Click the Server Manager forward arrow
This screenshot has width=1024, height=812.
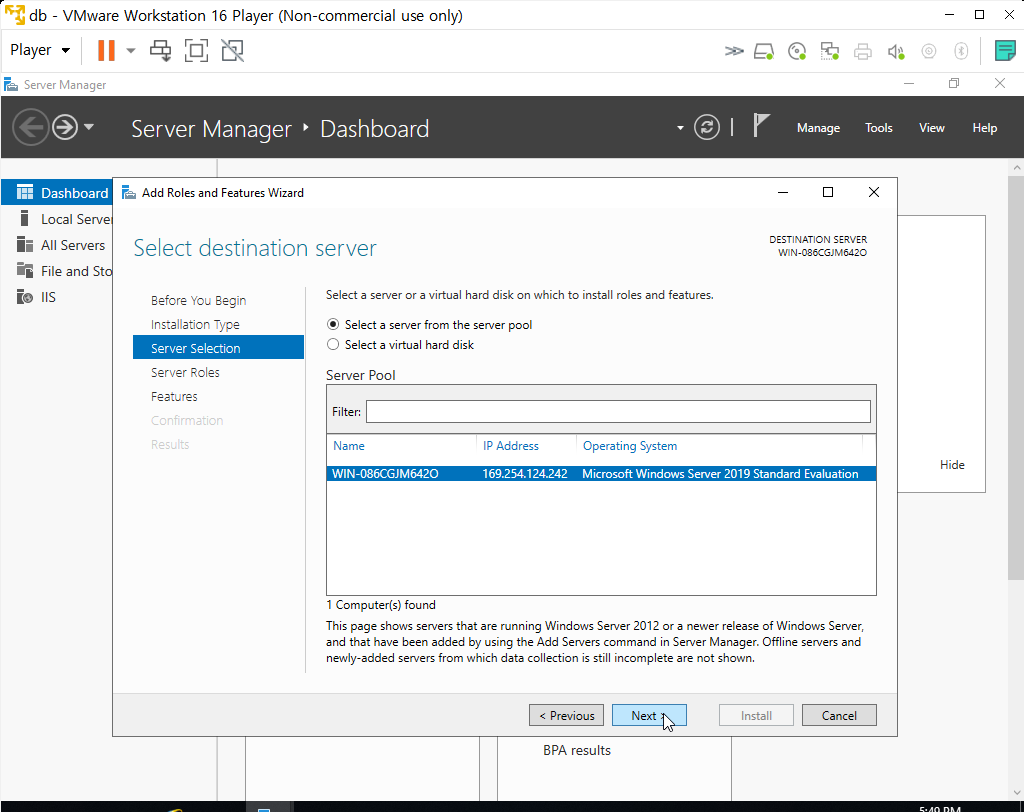[x=65, y=127]
